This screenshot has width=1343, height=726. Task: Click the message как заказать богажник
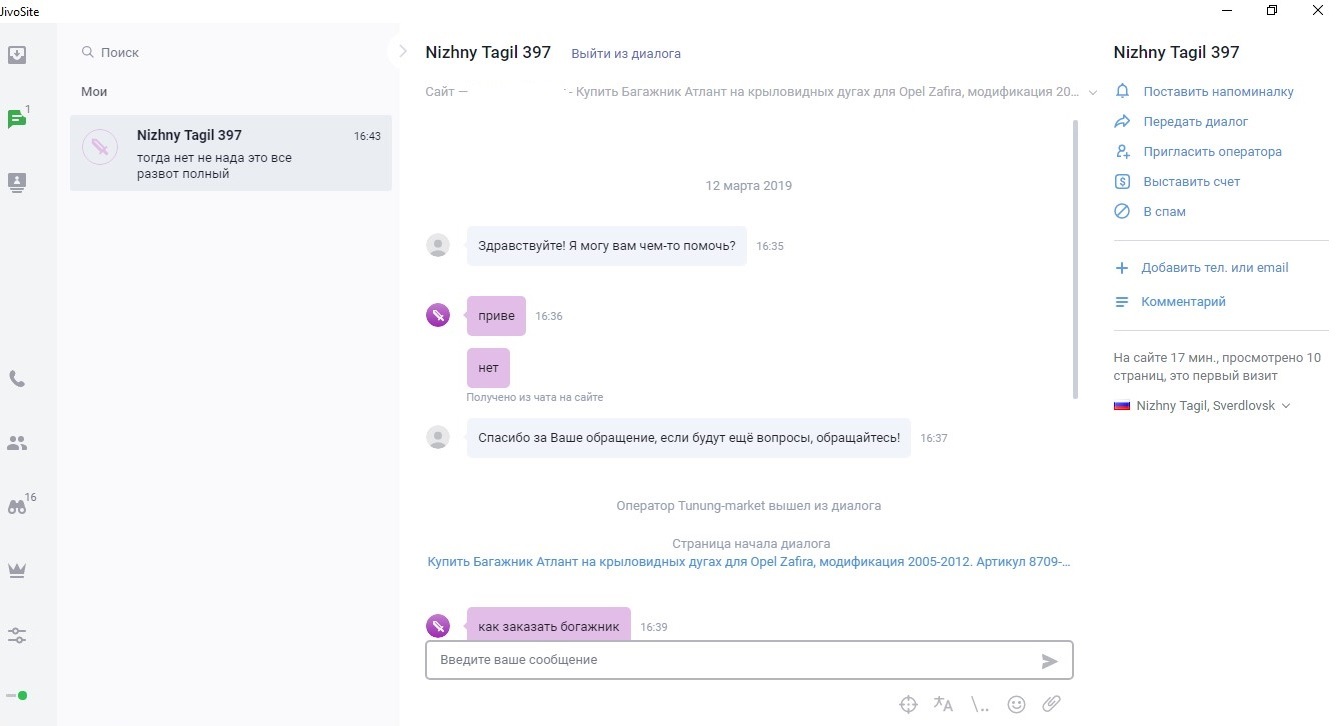(549, 626)
